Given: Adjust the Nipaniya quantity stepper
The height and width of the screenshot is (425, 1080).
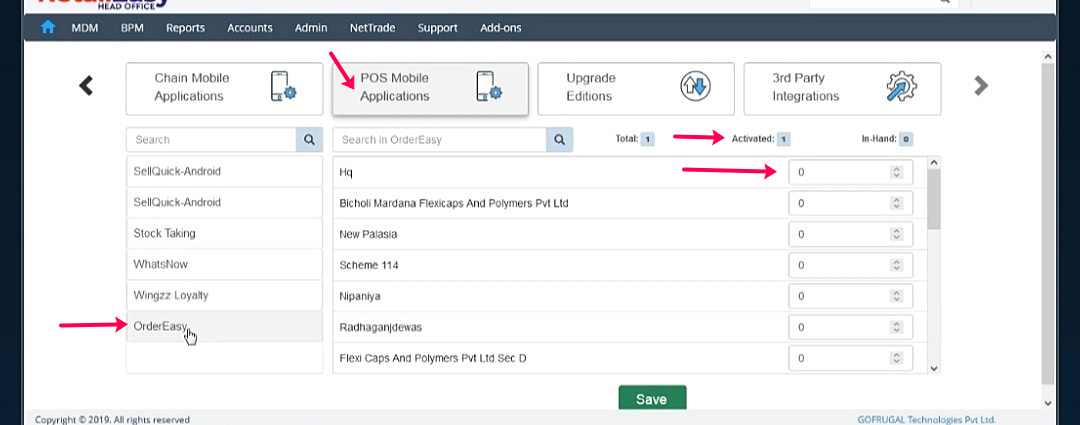Looking at the screenshot, I should (896, 296).
